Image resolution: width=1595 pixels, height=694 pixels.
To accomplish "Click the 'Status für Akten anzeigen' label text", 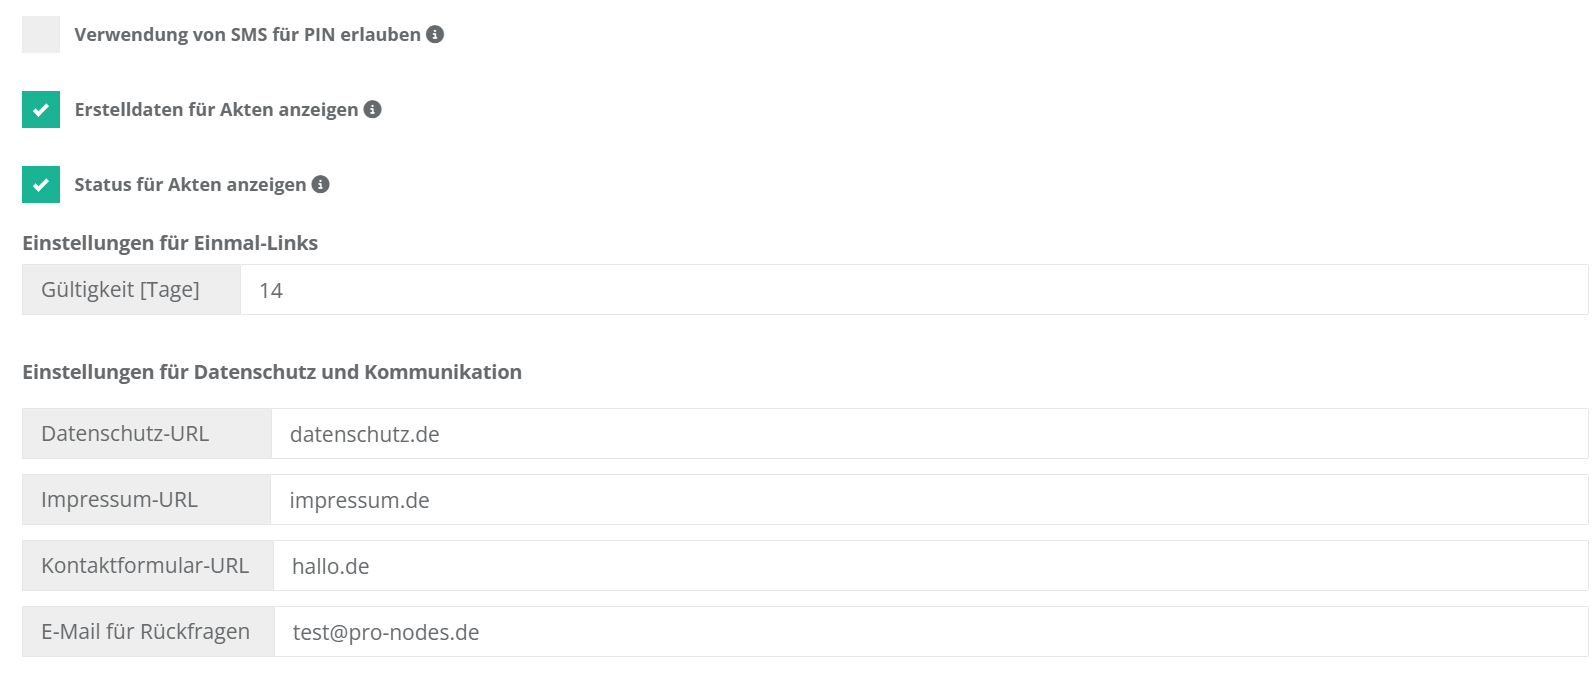I will 190,184.
